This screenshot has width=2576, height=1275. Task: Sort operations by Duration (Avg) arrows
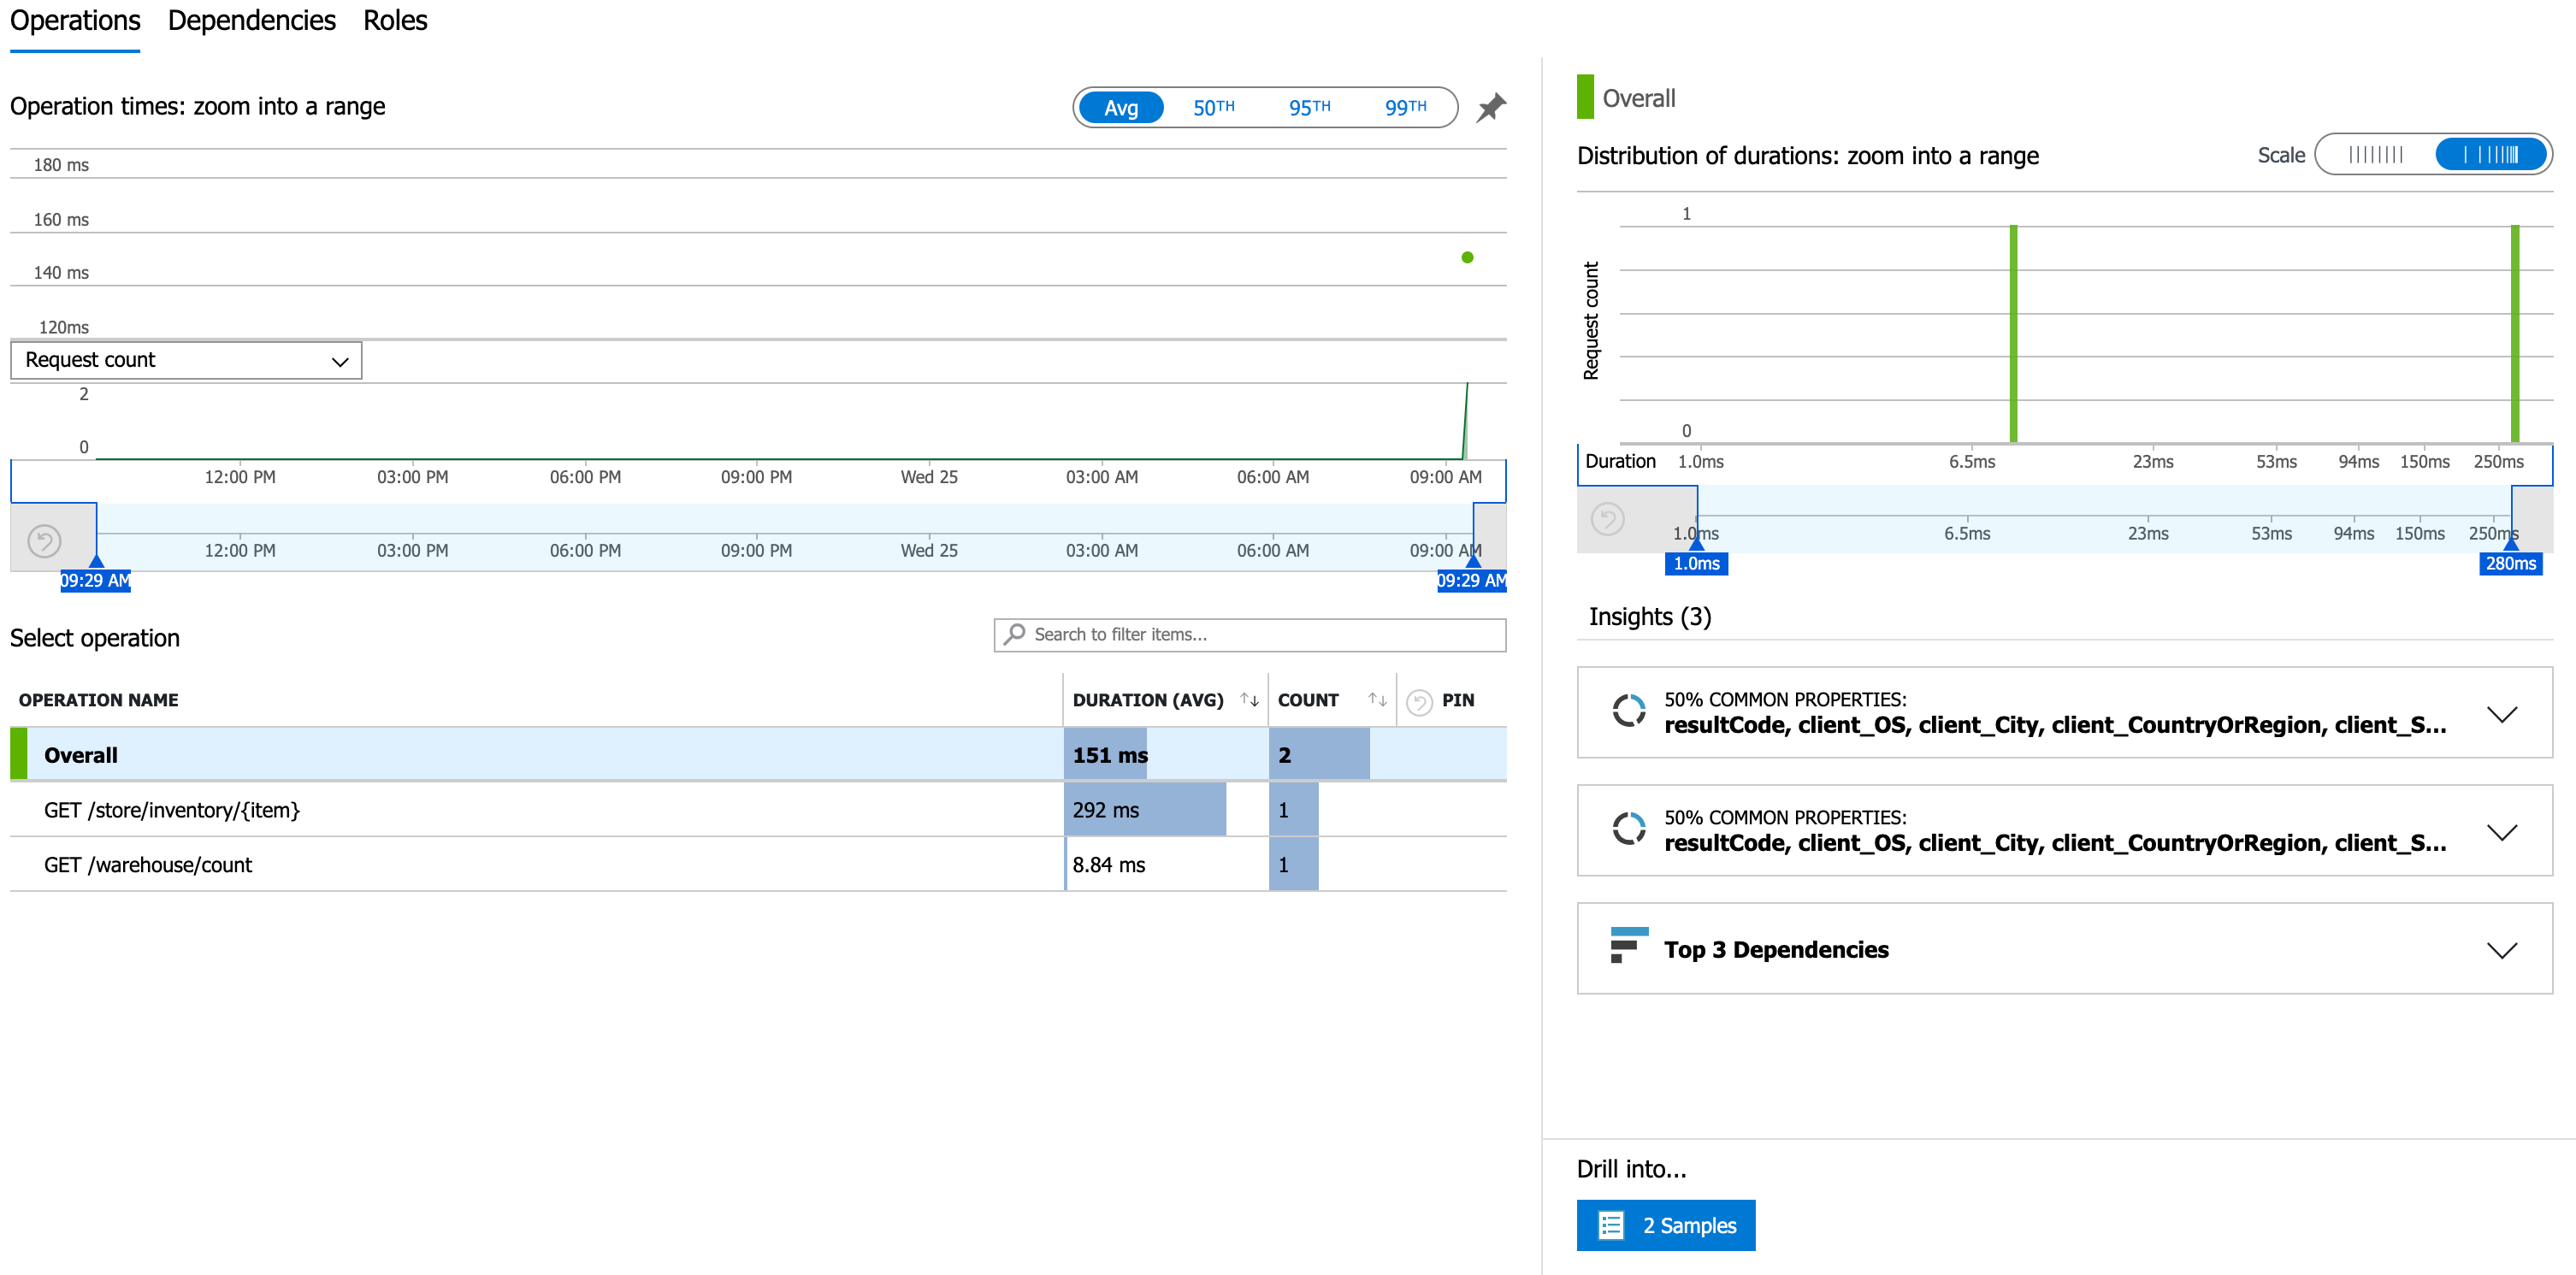1249,700
